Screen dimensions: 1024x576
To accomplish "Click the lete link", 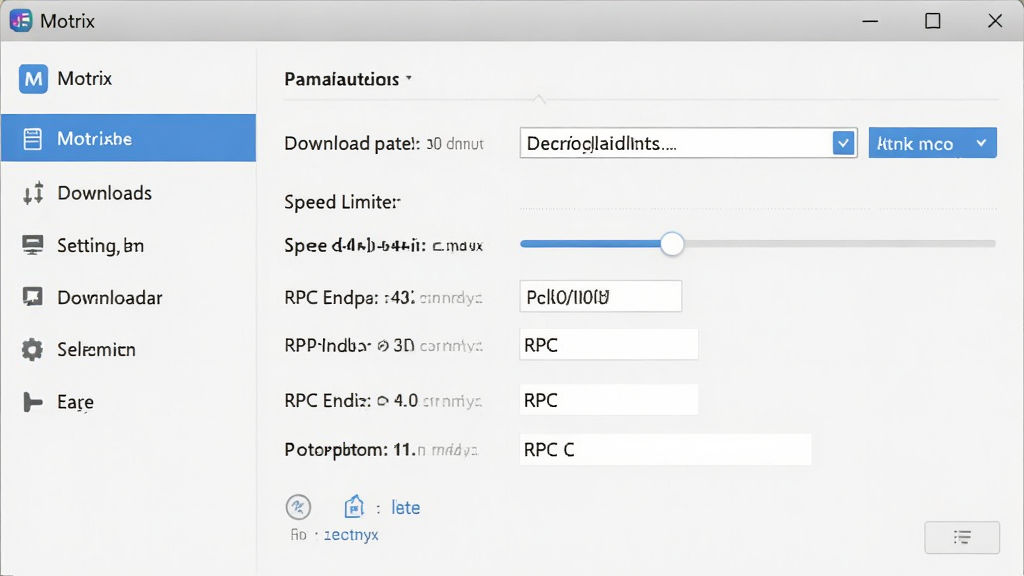I will tap(406, 507).
